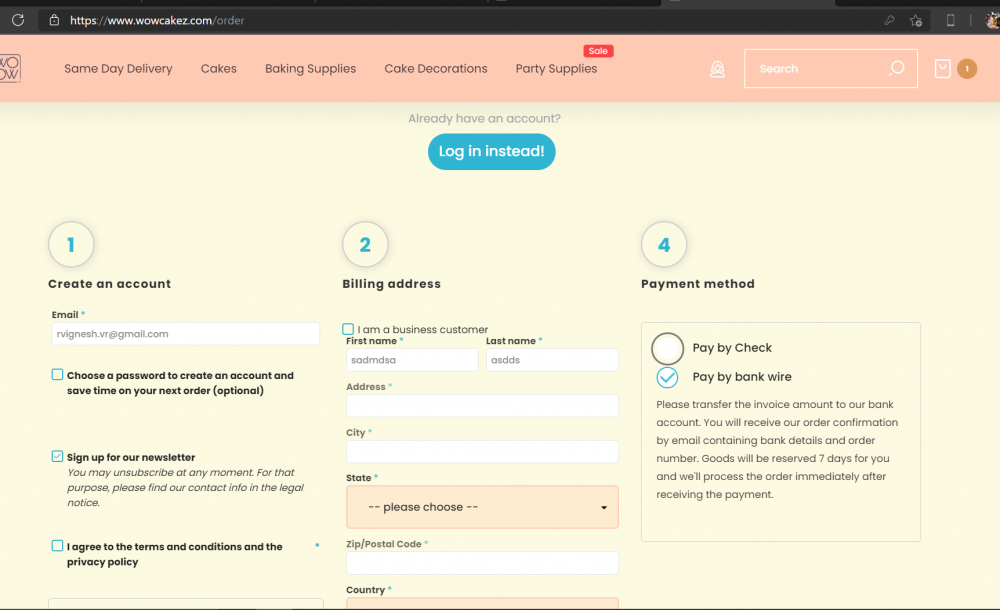Open the State dropdown
Viewport: 1000px width, 610px height.
click(482, 507)
